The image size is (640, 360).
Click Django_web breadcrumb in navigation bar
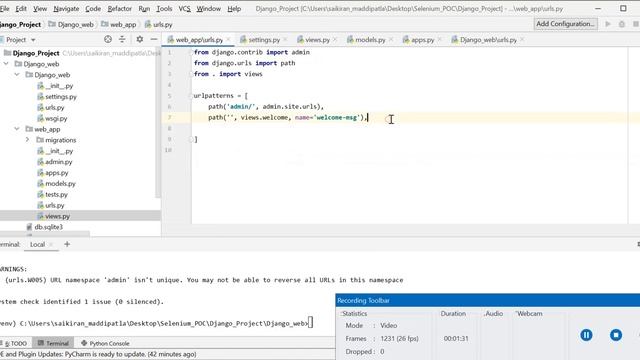pos(71,24)
